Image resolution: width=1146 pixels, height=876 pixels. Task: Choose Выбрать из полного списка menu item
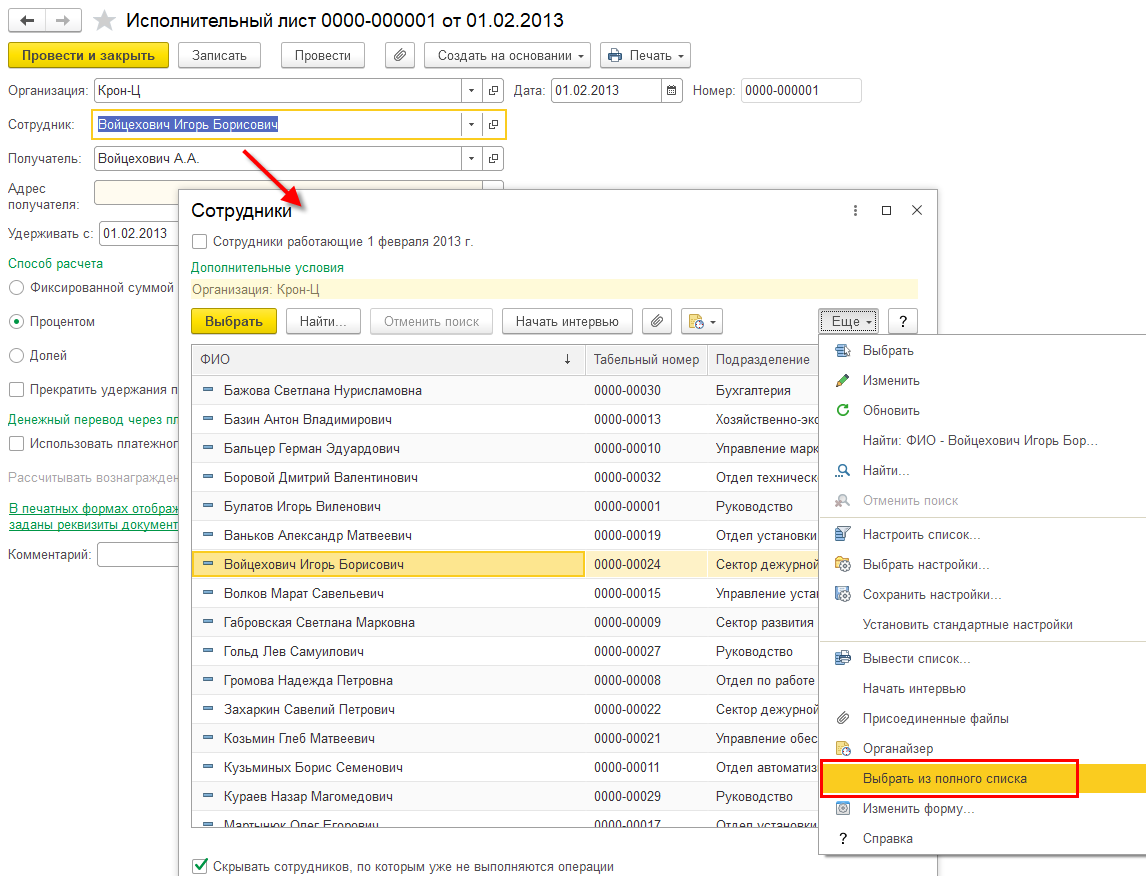944,778
